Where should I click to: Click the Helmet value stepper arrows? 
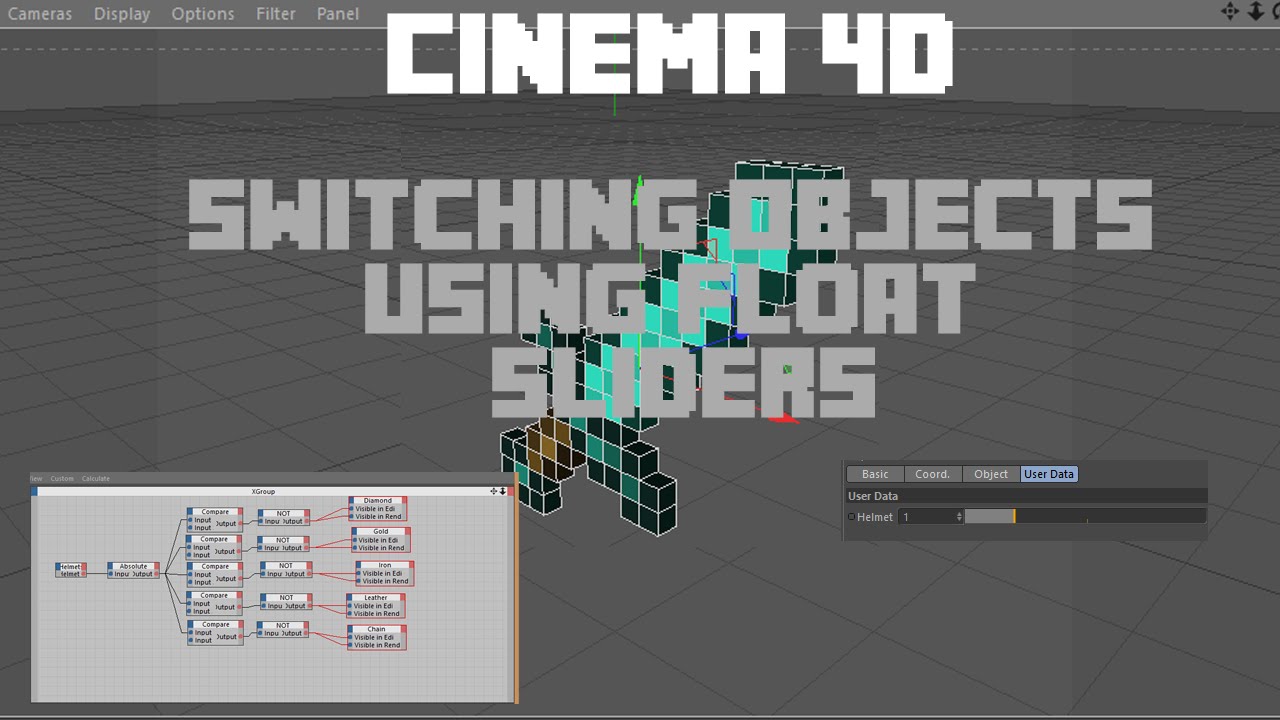coord(960,517)
